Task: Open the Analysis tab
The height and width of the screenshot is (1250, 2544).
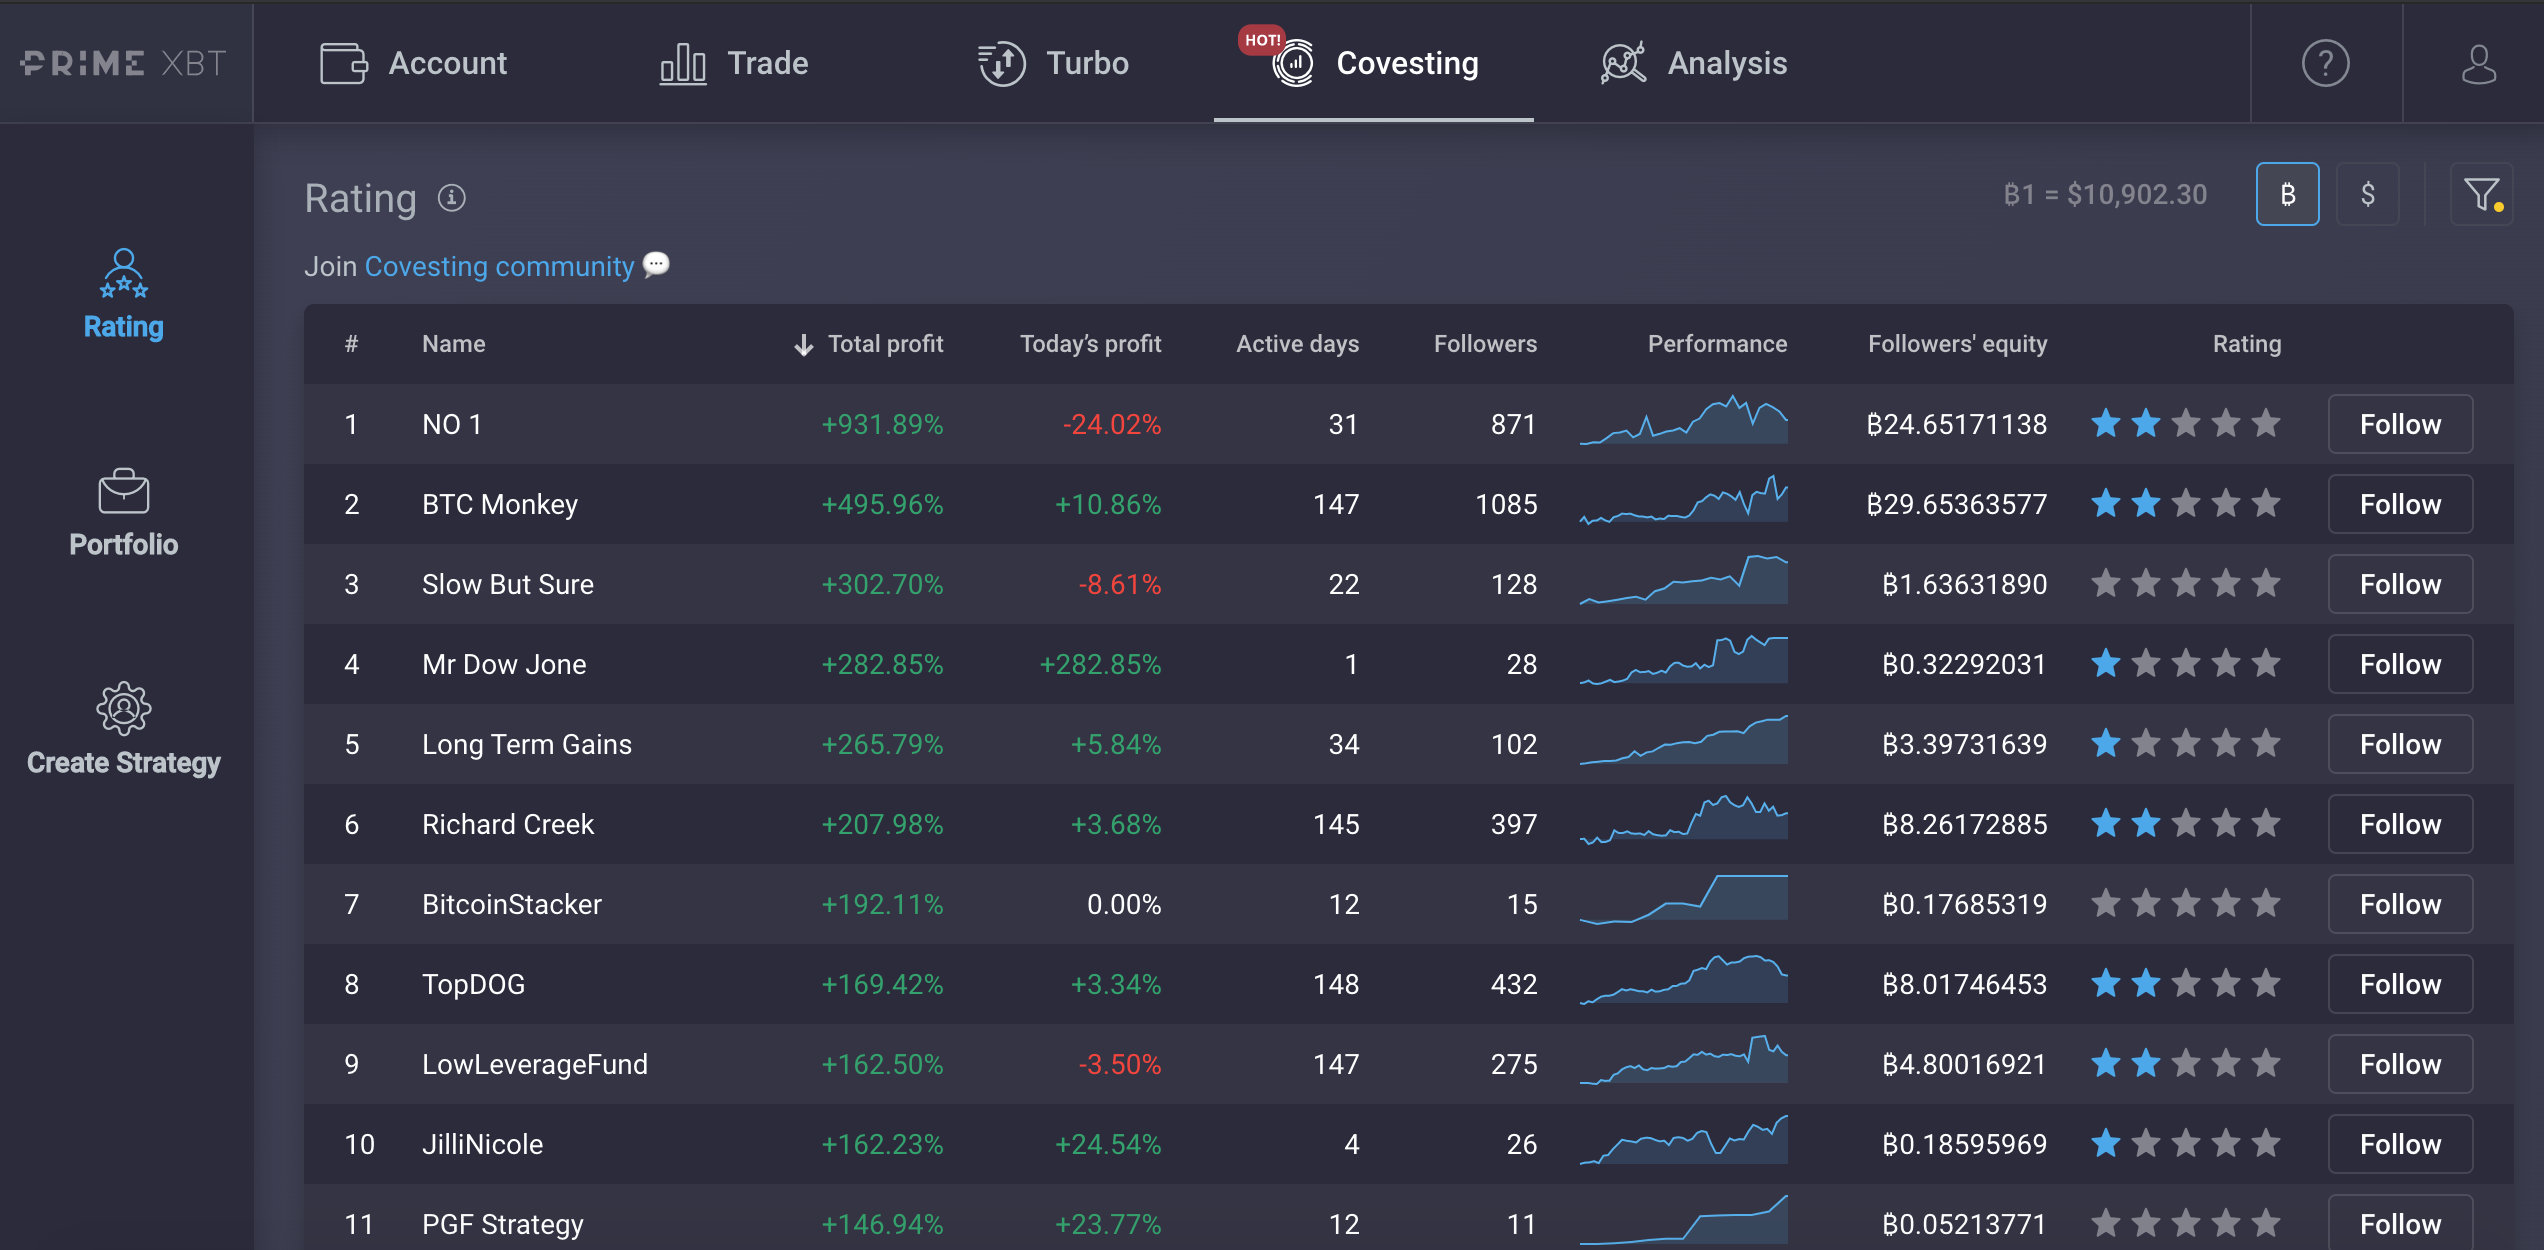Action: [x=1693, y=63]
